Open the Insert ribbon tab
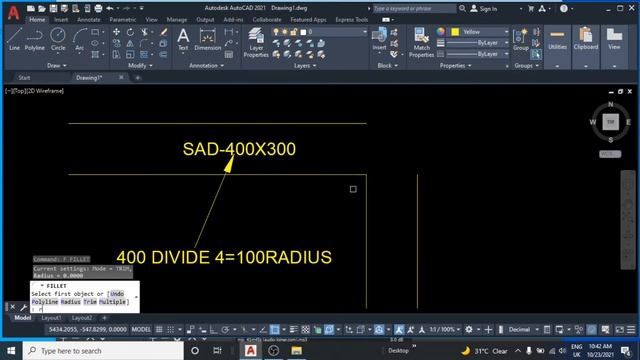Screen dimensions: 640x360 coord(61,20)
